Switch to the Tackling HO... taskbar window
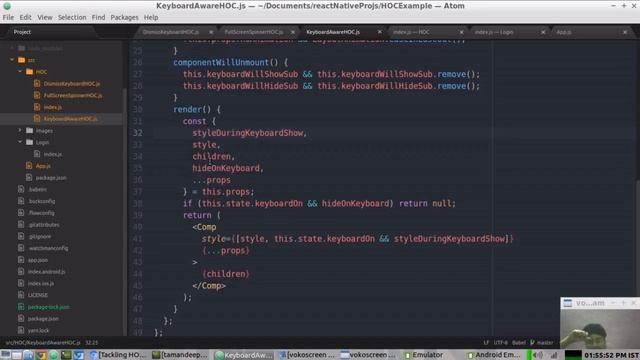This screenshot has width=640, height=360. (118, 355)
